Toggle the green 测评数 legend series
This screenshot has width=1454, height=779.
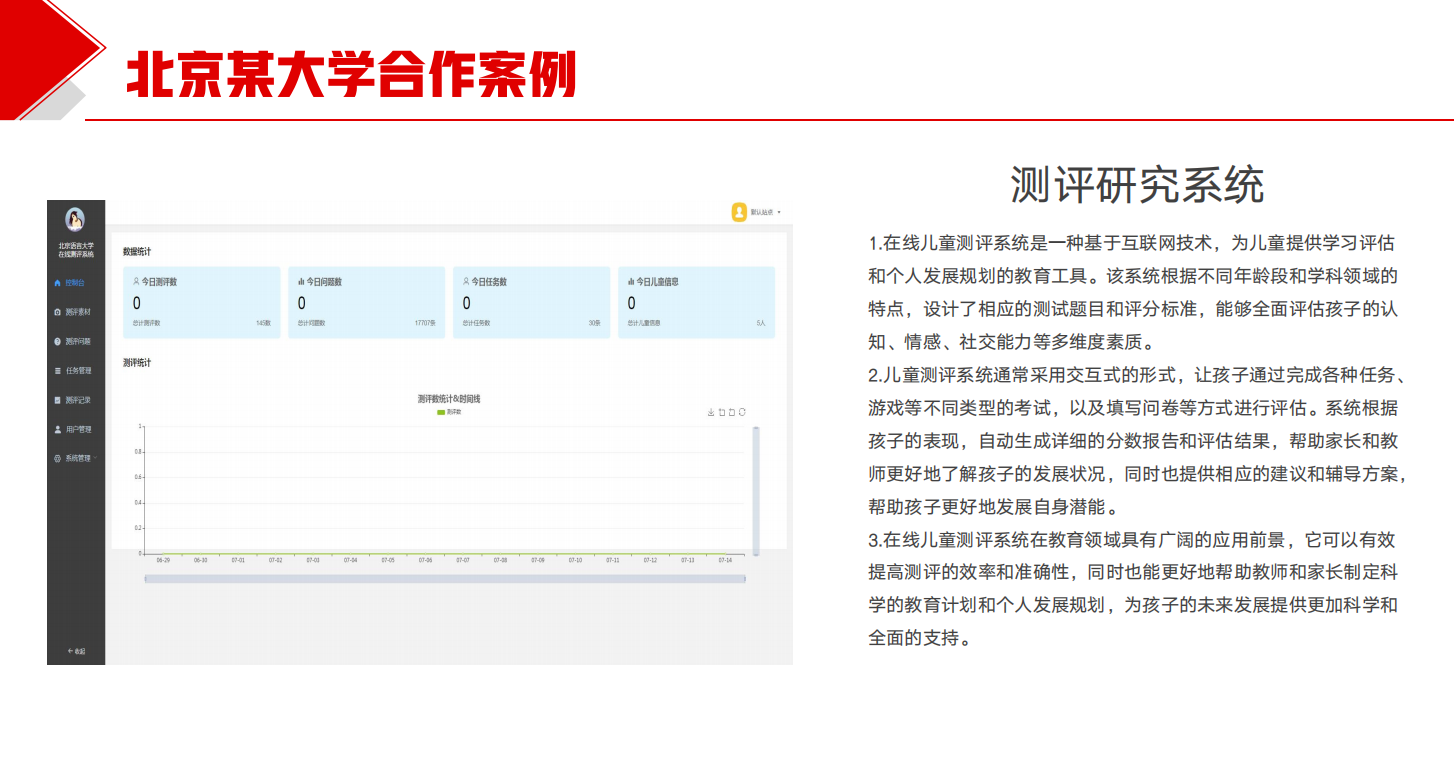pyautogui.click(x=449, y=412)
